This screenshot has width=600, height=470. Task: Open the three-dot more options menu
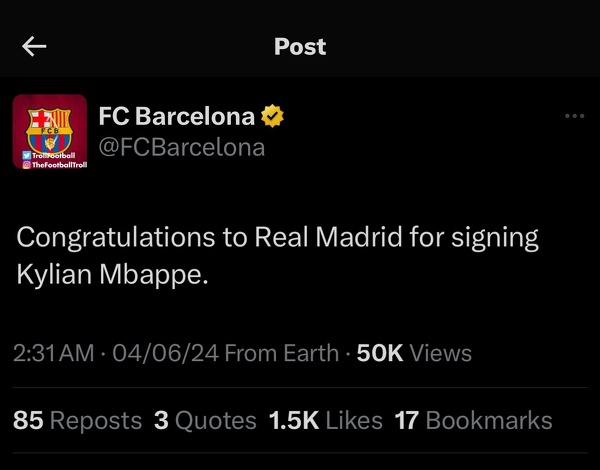(x=574, y=116)
